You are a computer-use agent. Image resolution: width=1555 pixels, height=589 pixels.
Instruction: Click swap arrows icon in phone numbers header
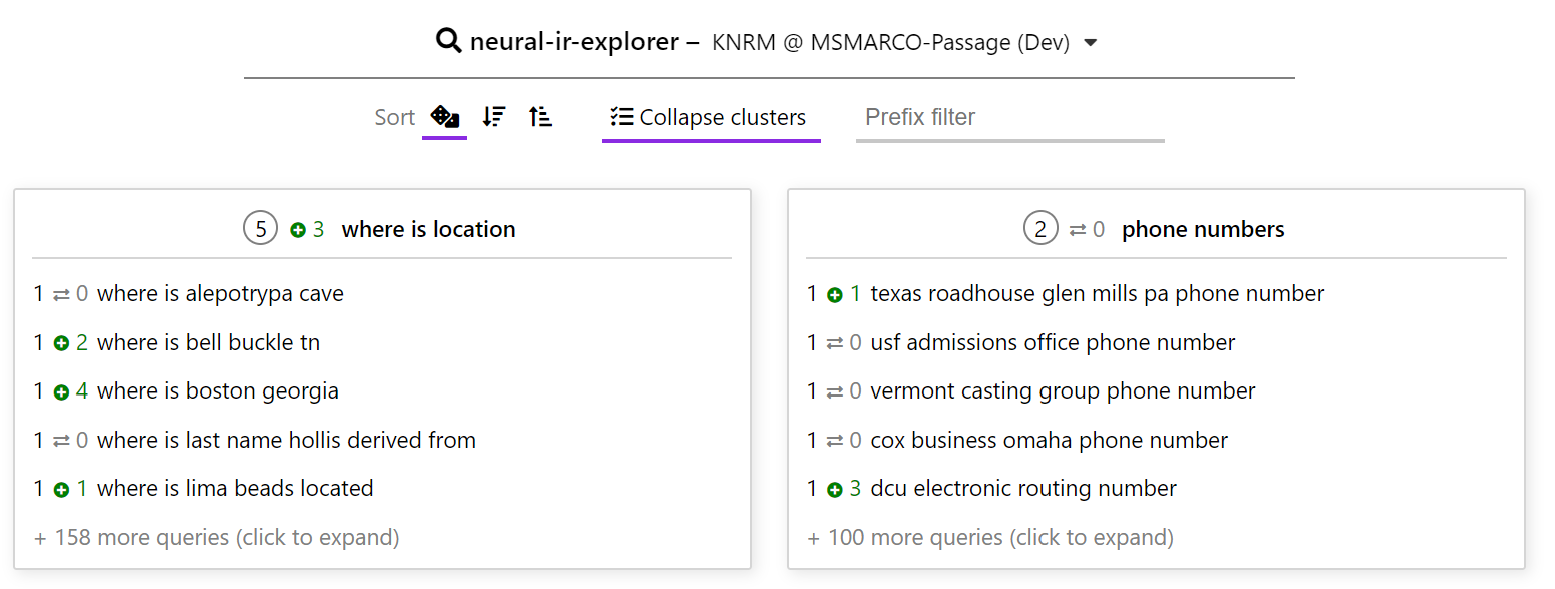[1077, 230]
